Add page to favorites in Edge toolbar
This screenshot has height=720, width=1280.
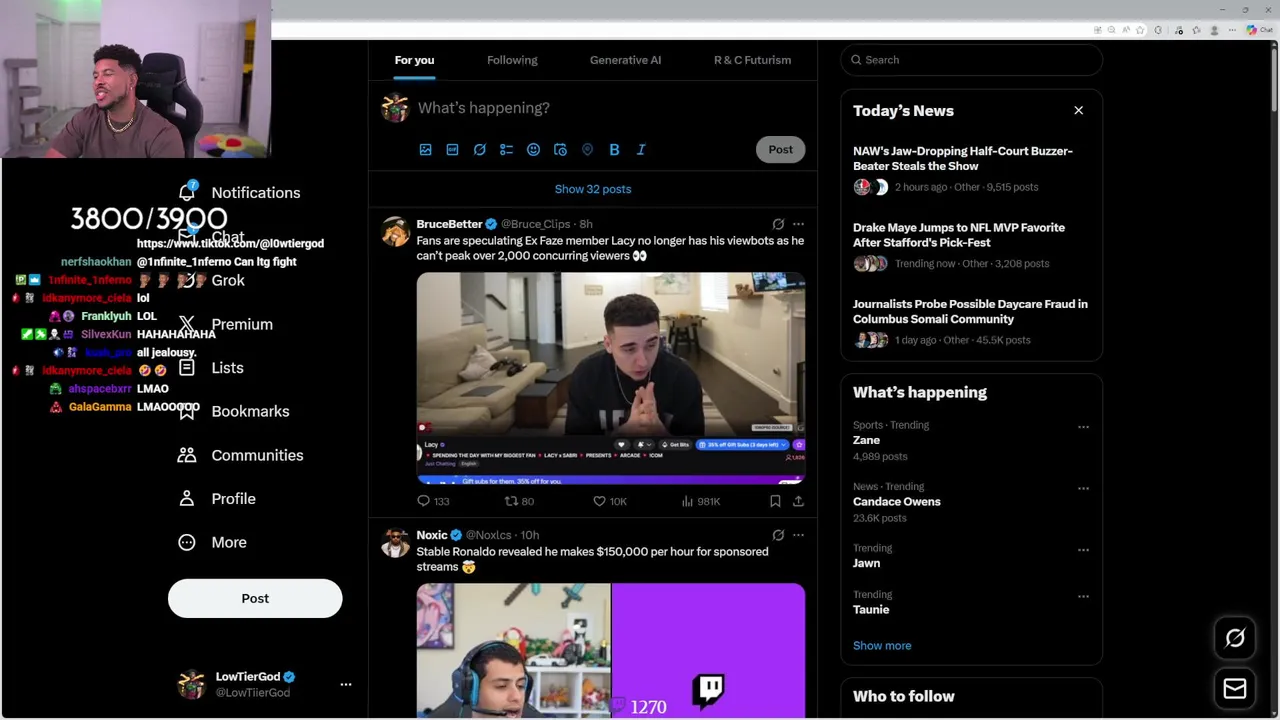click(x=1140, y=30)
